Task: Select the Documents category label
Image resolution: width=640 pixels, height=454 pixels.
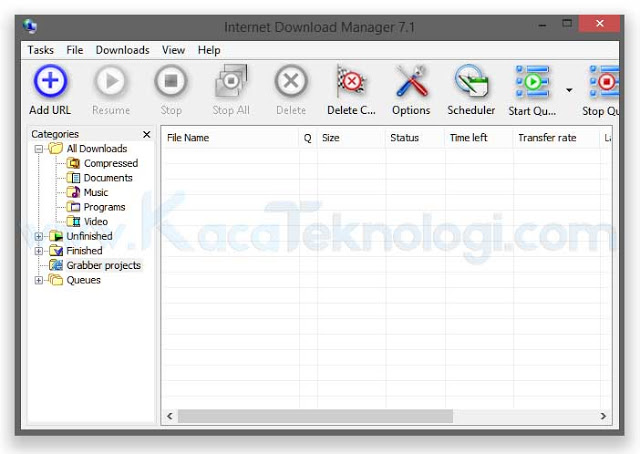Action: (x=108, y=178)
